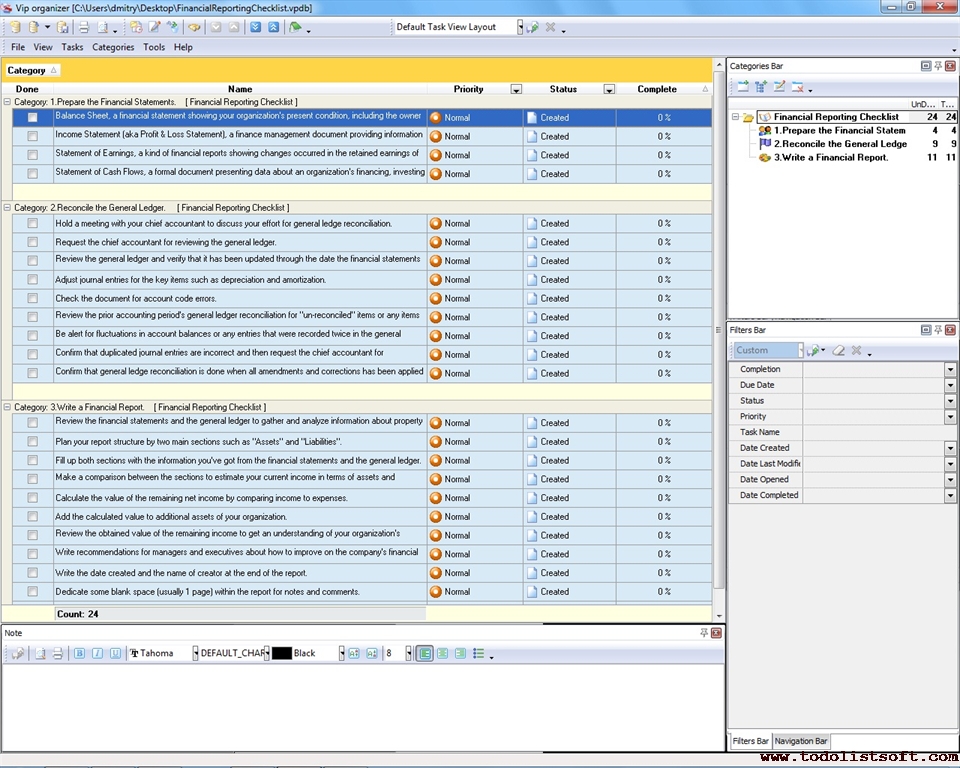Click the Italic button in the Note toolbar
This screenshot has height=768, width=960.
97,653
